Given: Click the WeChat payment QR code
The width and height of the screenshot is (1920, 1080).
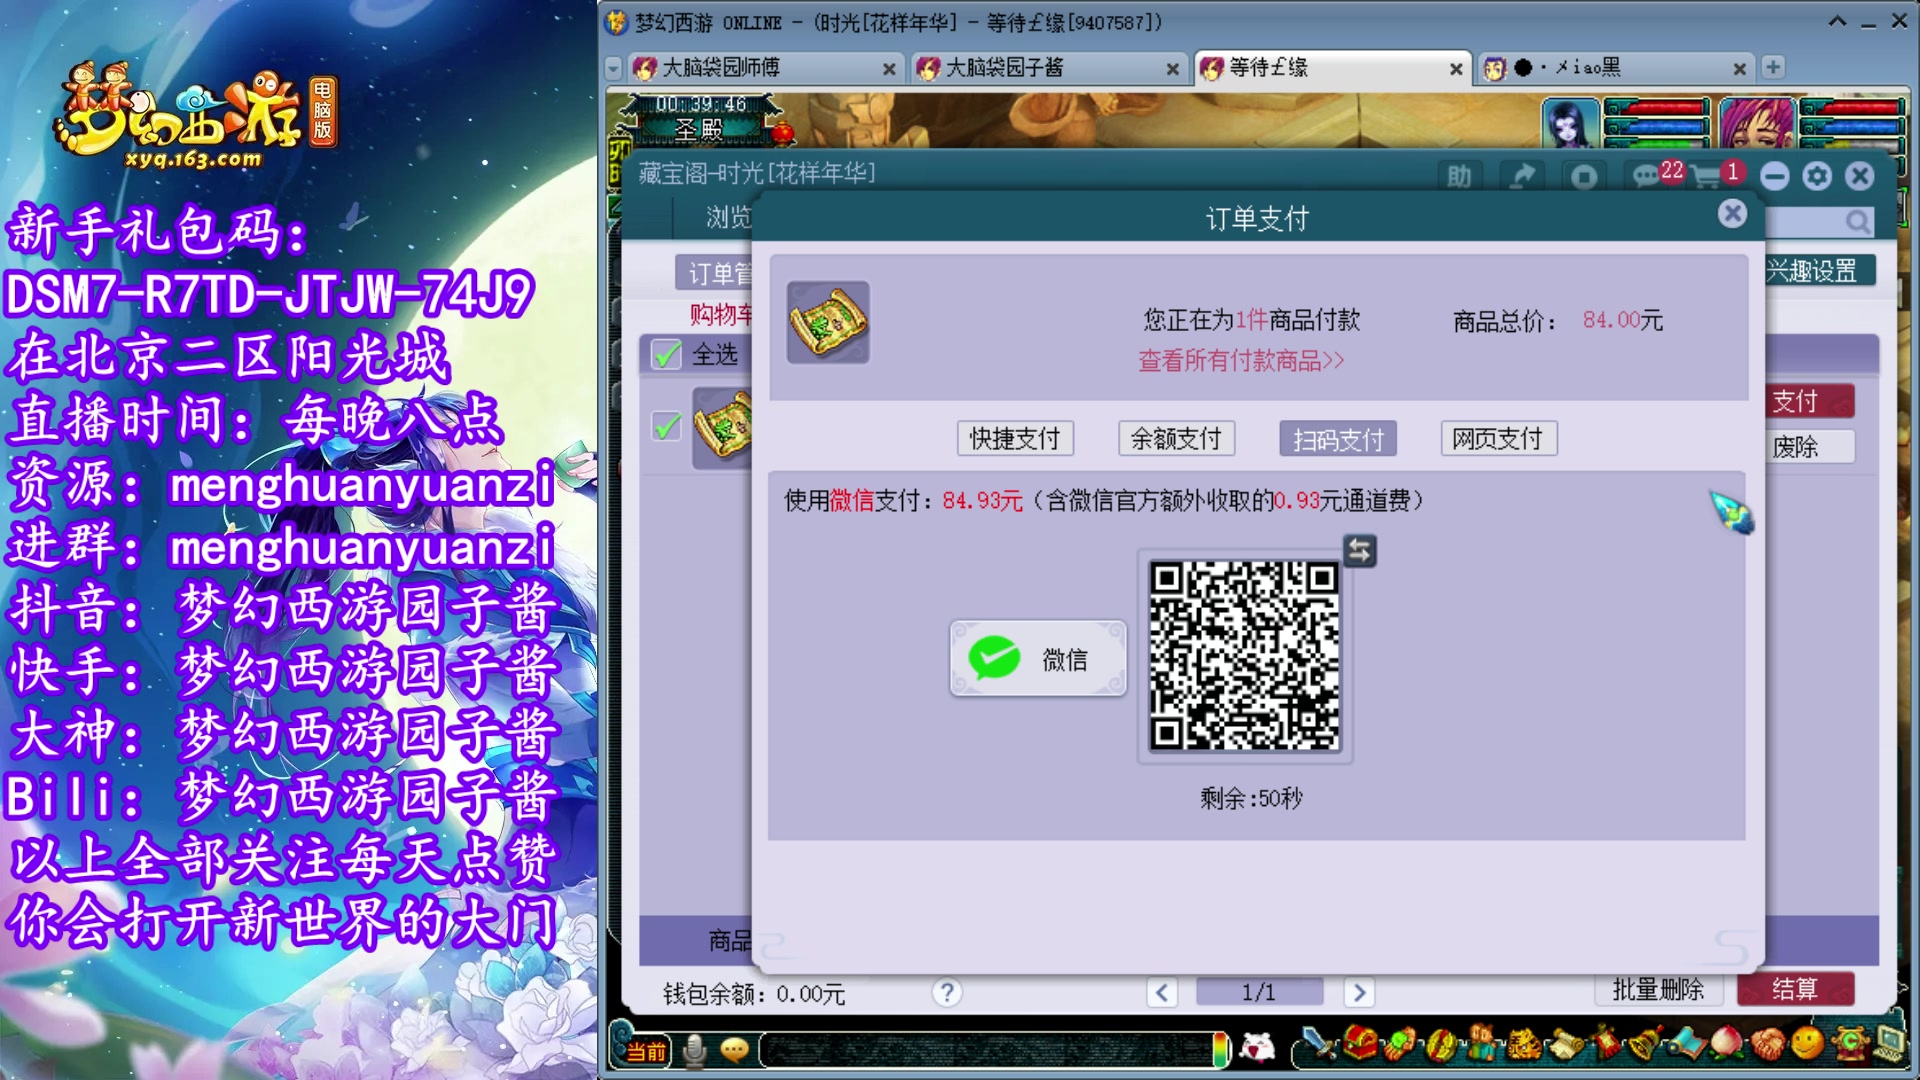Looking at the screenshot, I should (1244, 656).
